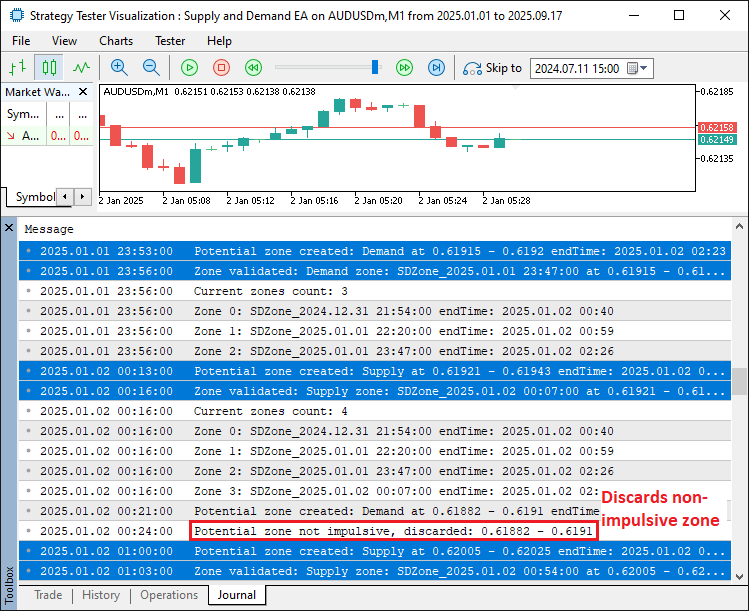749x611 pixels.
Task: Select the 'Potential zone not impulsive, discarded' row
Action: pyautogui.click(x=375, y=531)
